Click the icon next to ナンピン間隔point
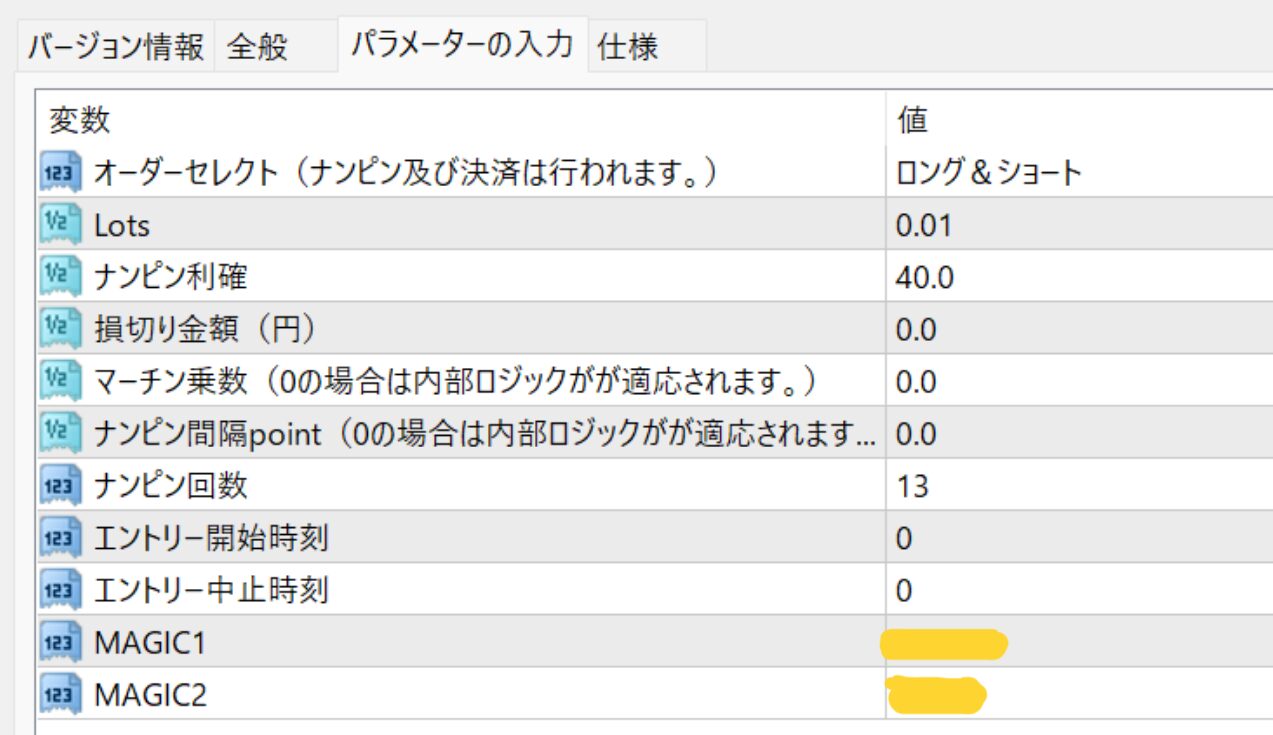This screenshot has width=1273, height=735. [59, 434]
